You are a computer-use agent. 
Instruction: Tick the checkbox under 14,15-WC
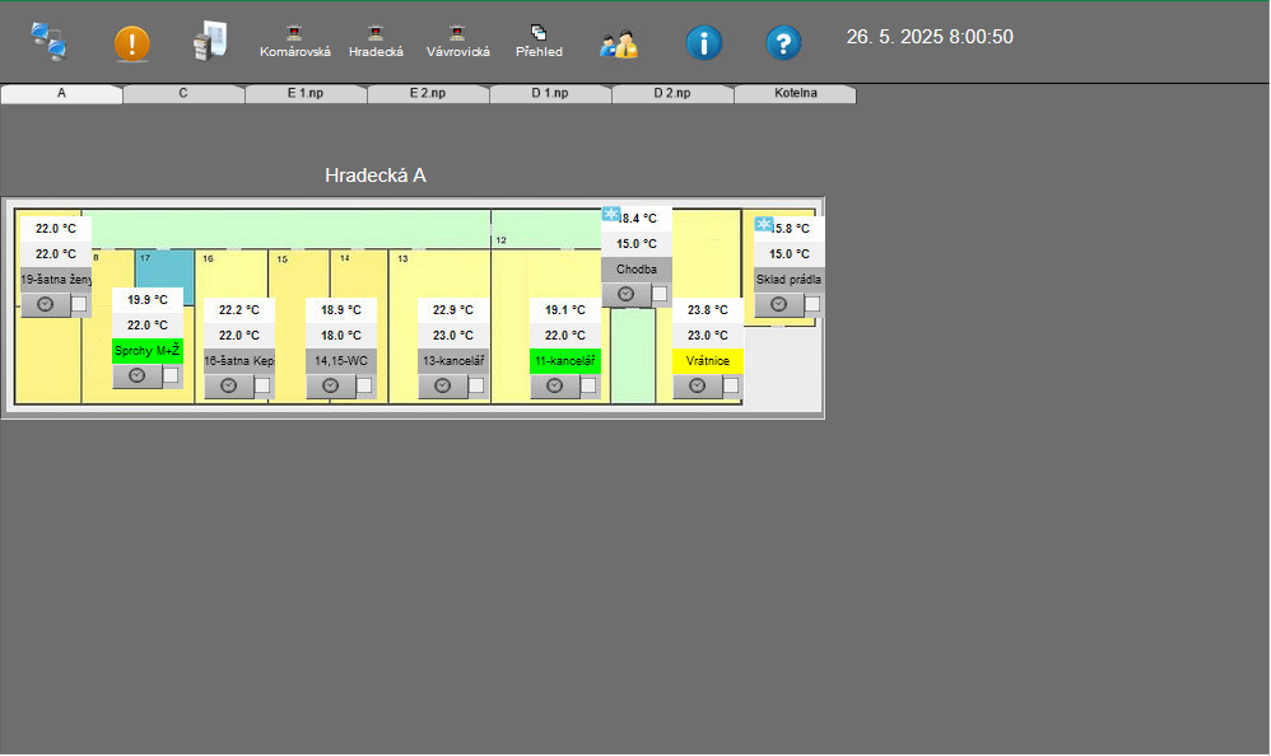point(364,386)
